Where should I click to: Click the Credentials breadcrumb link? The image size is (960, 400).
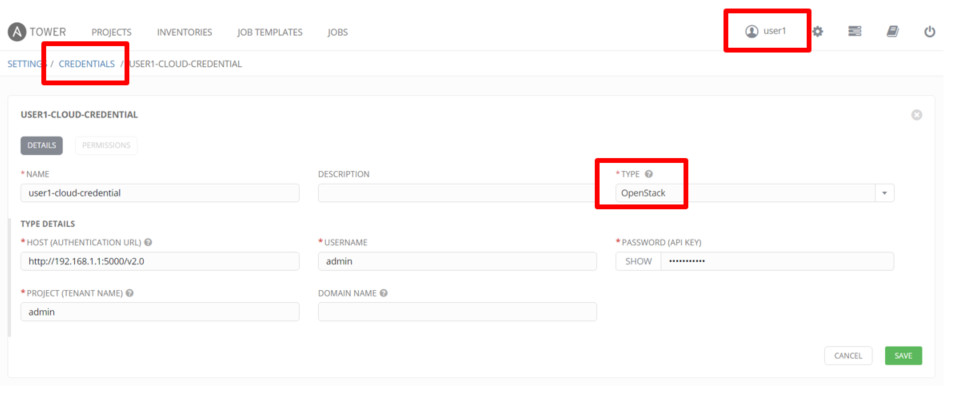click(x=86, y=64)
